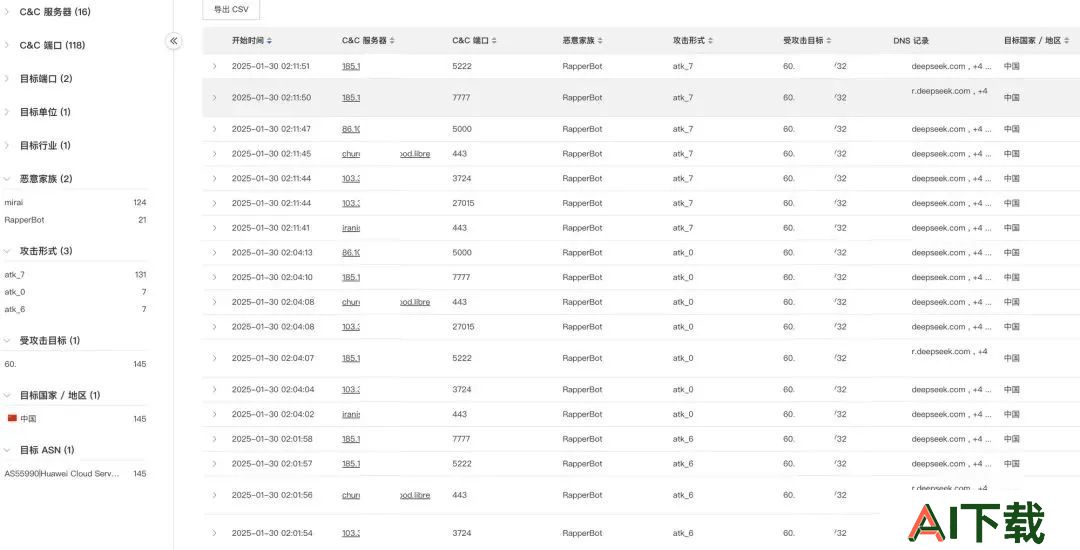This screenshot has height=550, width=1080.
Task: Click DNS record in 02:04:07 row
Action: click(x=949, y=351)
